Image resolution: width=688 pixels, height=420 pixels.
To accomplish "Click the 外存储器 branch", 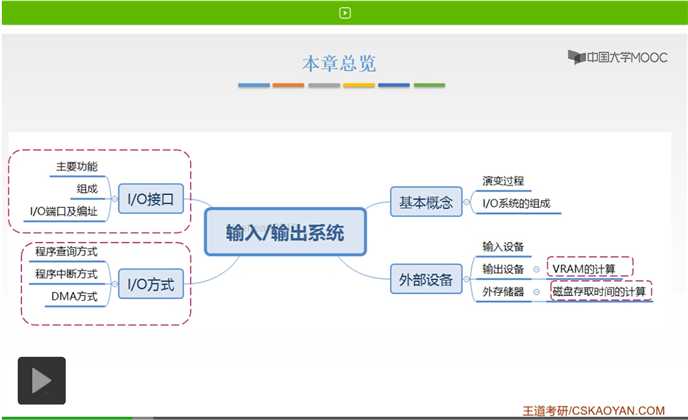I will 503,291.
